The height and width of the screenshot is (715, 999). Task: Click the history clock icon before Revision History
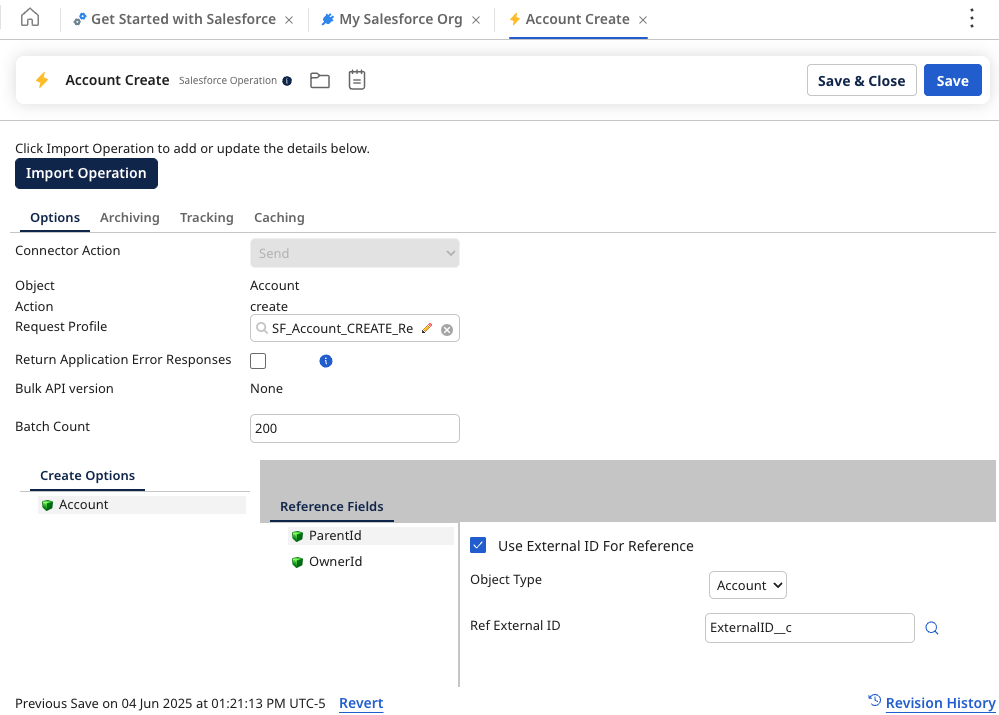tap(875, 703)
